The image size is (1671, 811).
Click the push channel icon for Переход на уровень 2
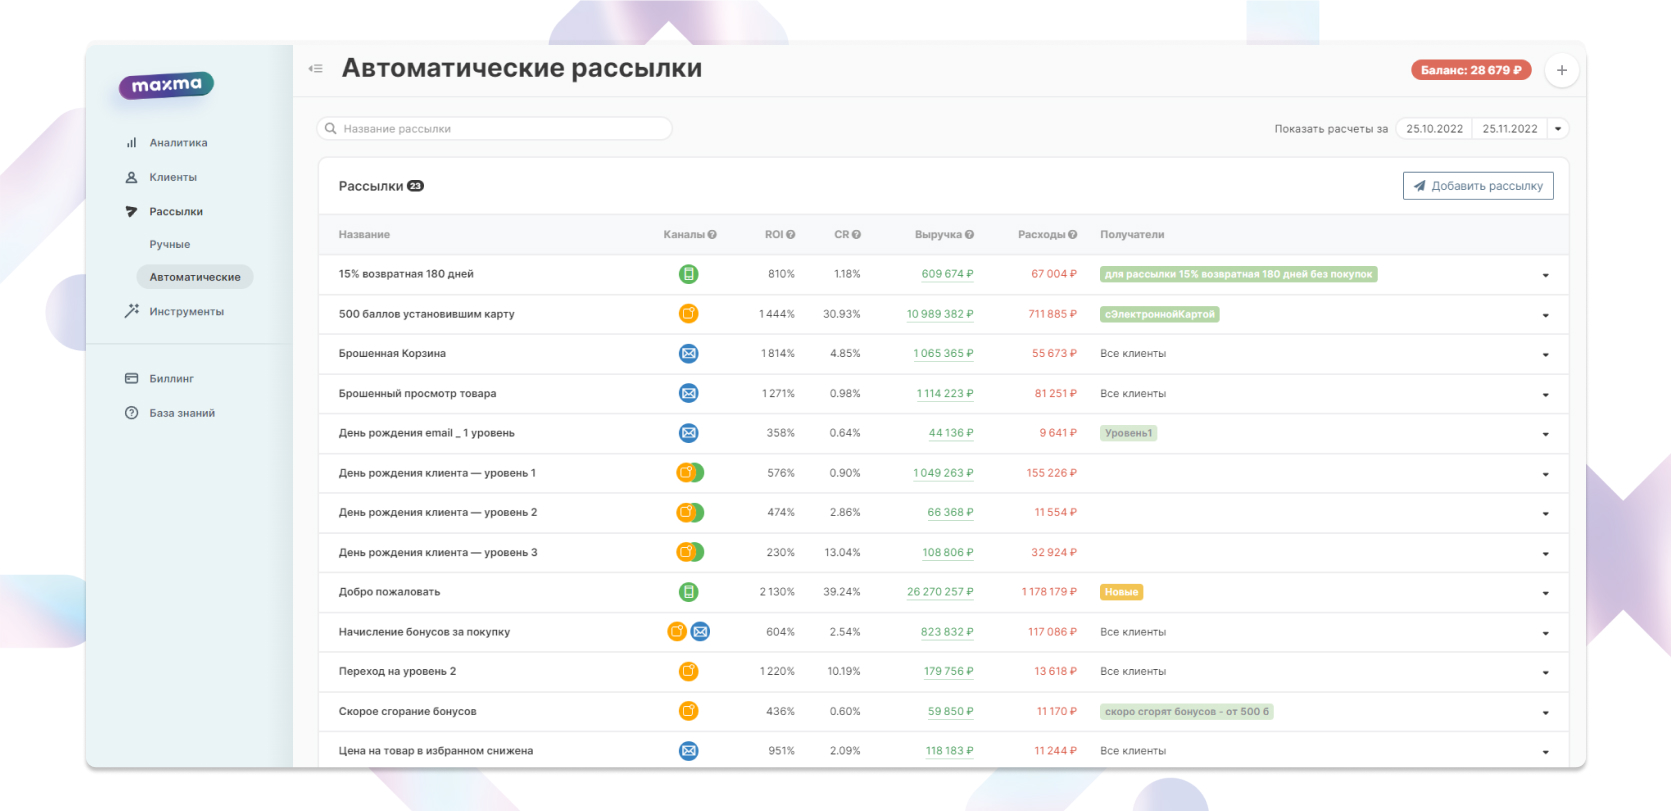[688, 672]
